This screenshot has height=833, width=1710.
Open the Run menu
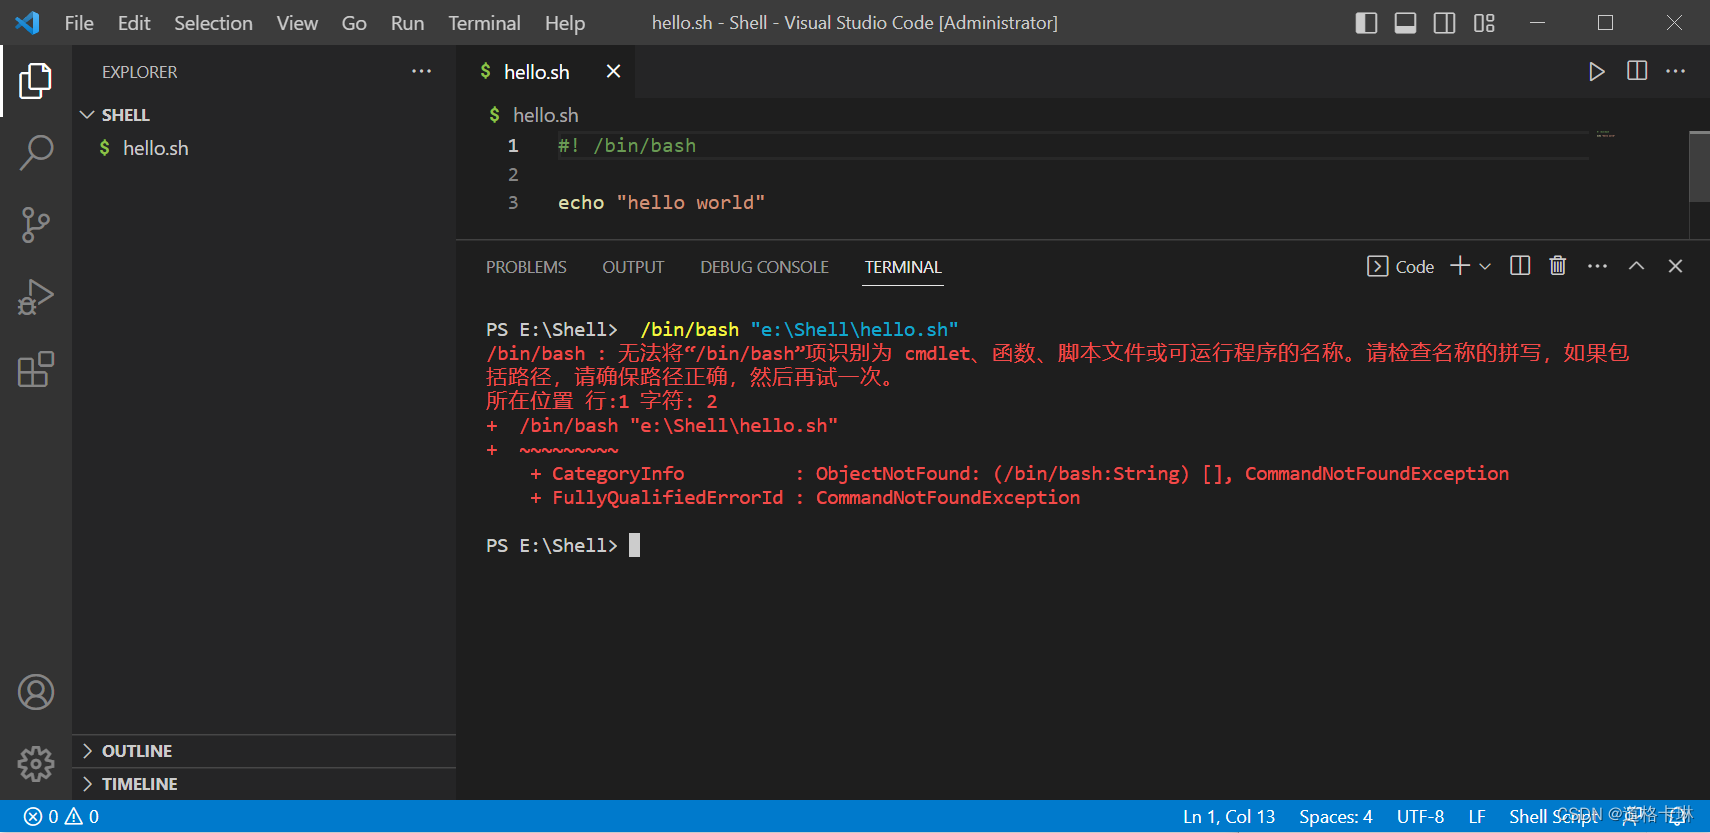tap(407, 23)
